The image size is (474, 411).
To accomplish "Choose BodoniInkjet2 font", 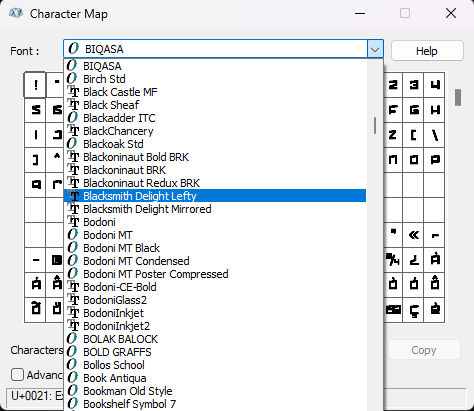I will pos(215,326).
